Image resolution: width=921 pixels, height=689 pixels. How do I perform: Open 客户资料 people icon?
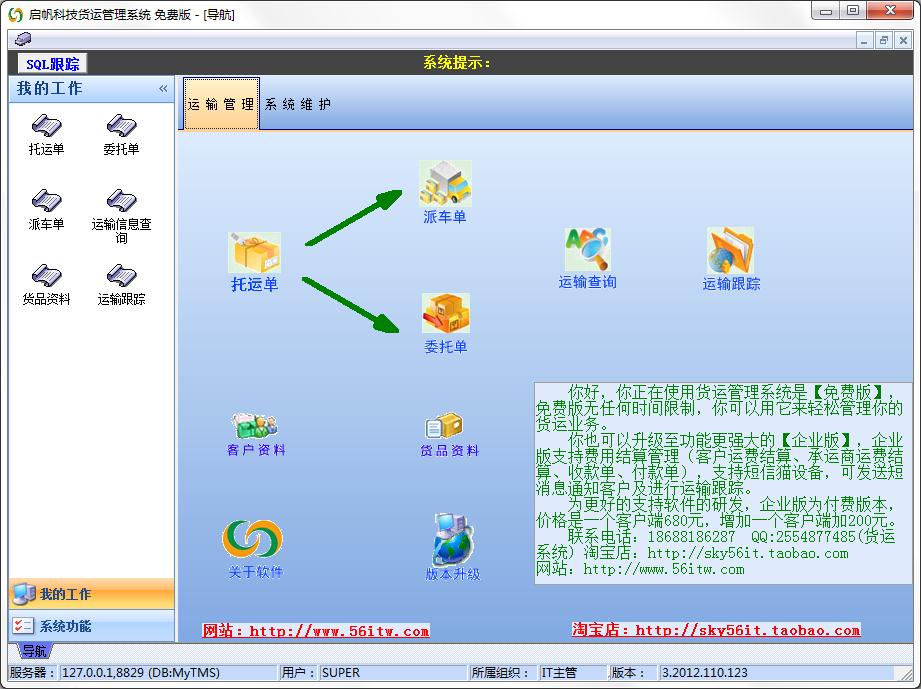pos(256,425)
